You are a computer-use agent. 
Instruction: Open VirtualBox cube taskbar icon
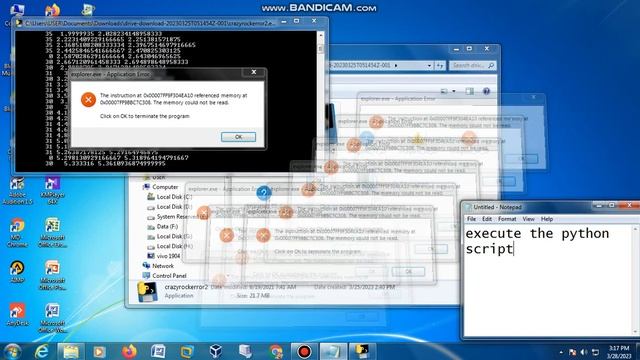pos(216,351)
